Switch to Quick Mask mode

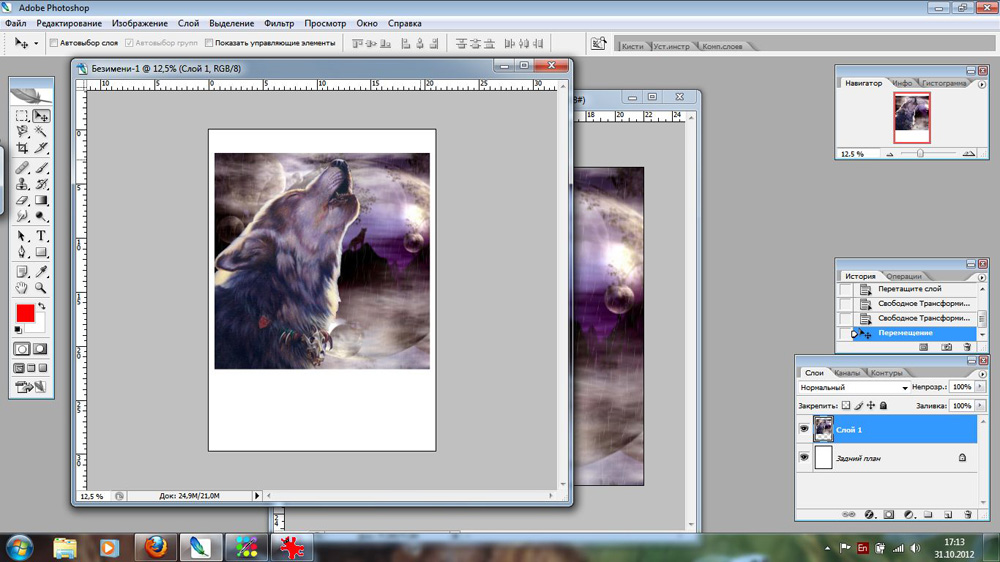[x=40, y=349]
